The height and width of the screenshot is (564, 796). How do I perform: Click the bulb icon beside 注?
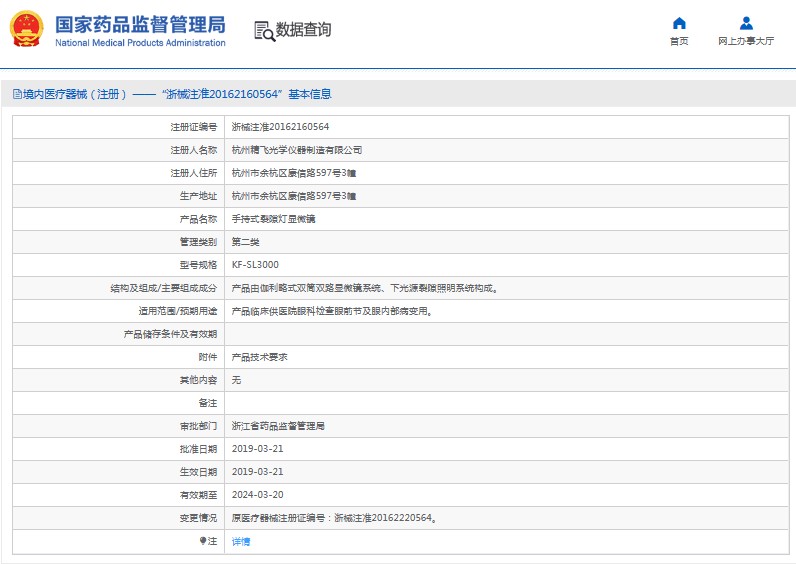[x=203, y=541]
